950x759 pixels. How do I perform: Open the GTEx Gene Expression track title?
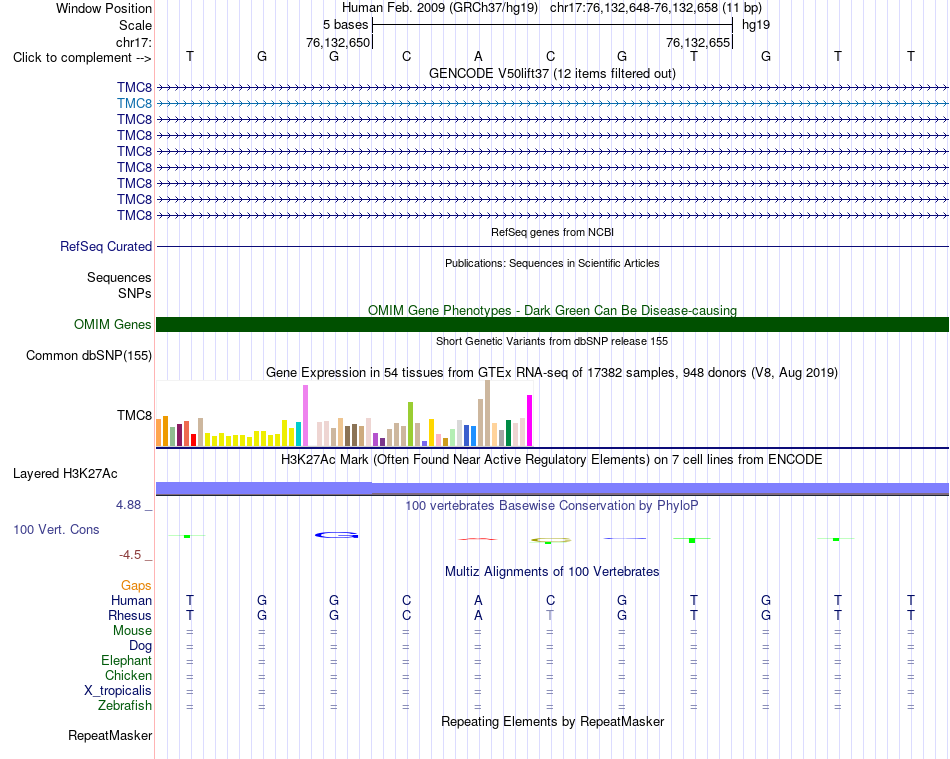(x=552, y=373)
